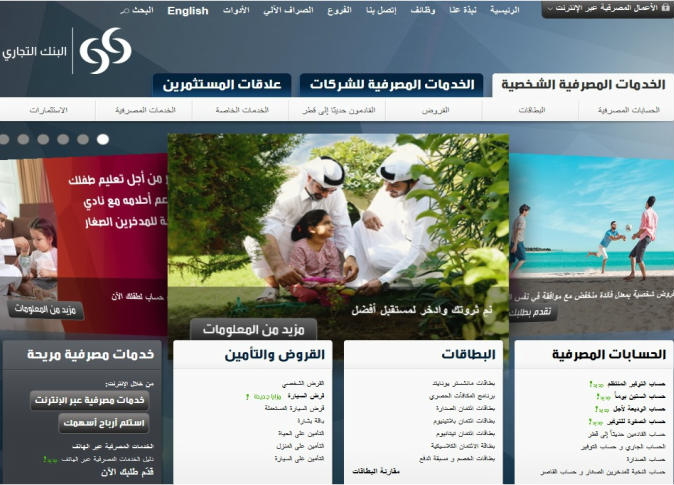Open حساب التوفير المنتظم link
Image resolution: width=674 pixels, height=485 pixels.
coord(636,384)
